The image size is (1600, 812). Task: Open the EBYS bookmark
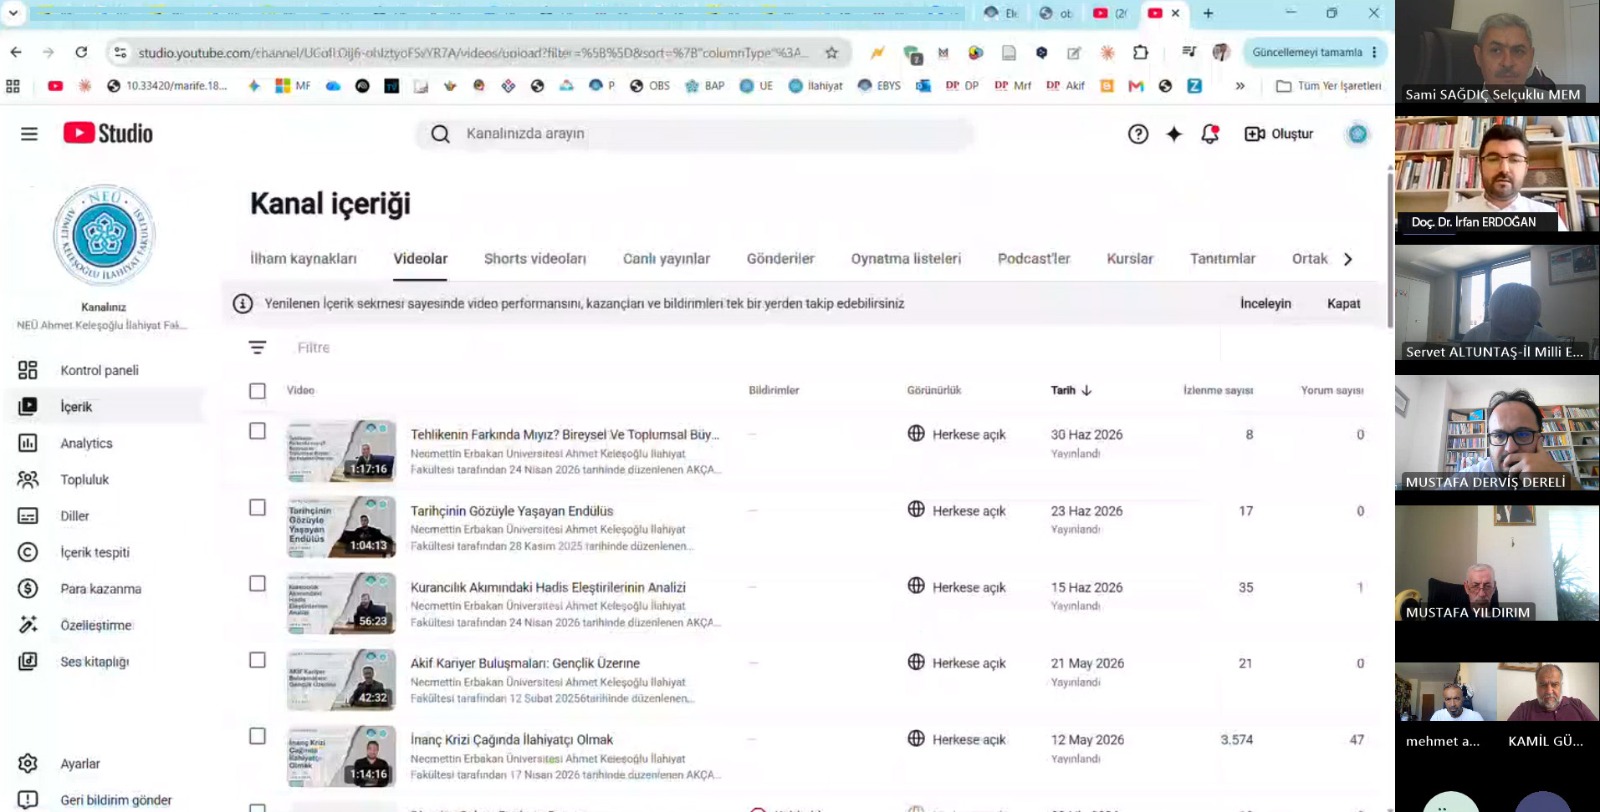pyautogui.click(x=879, y=86)
